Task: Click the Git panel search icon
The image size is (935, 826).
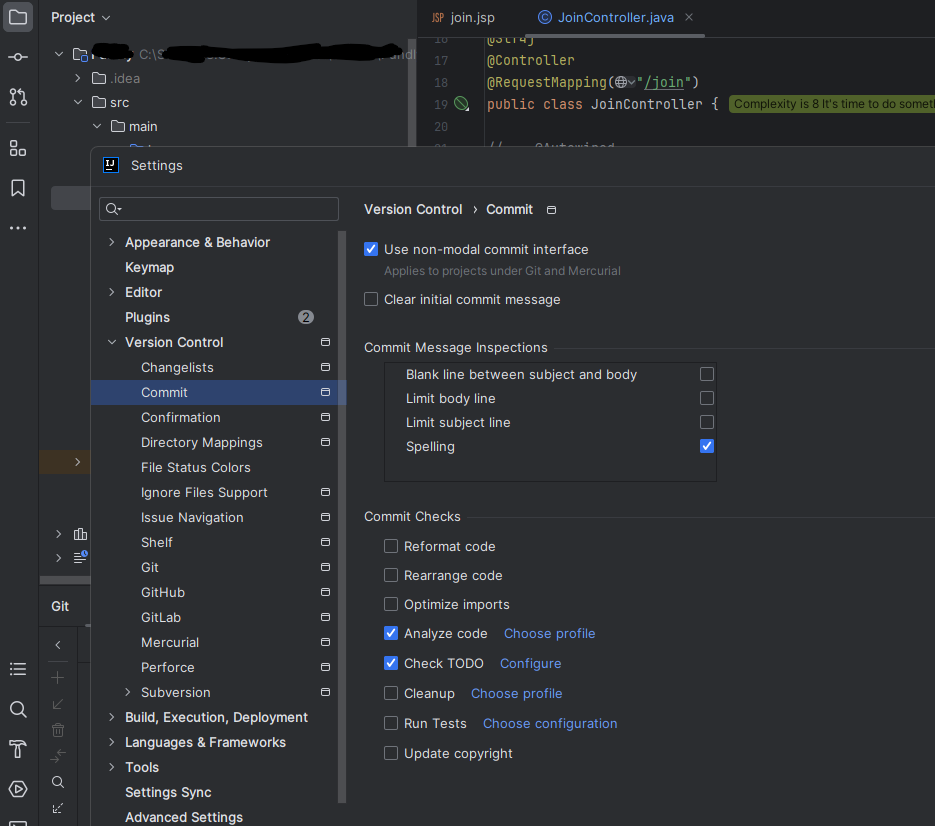Action: coord(58,782)
